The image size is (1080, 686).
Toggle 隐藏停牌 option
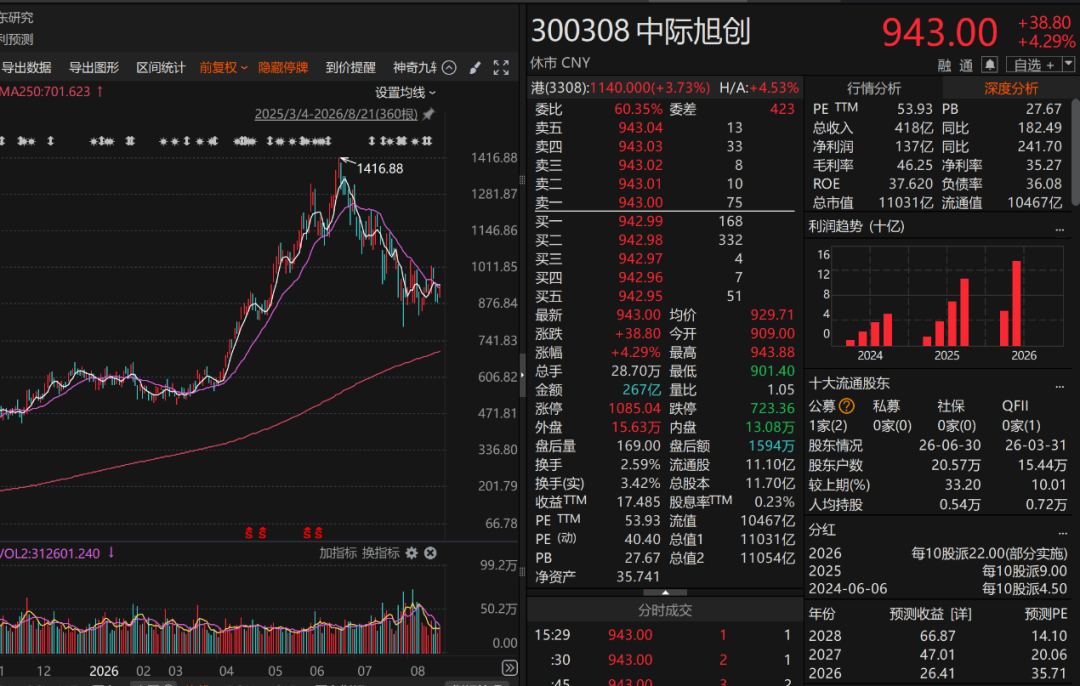(x=283, y=67)
